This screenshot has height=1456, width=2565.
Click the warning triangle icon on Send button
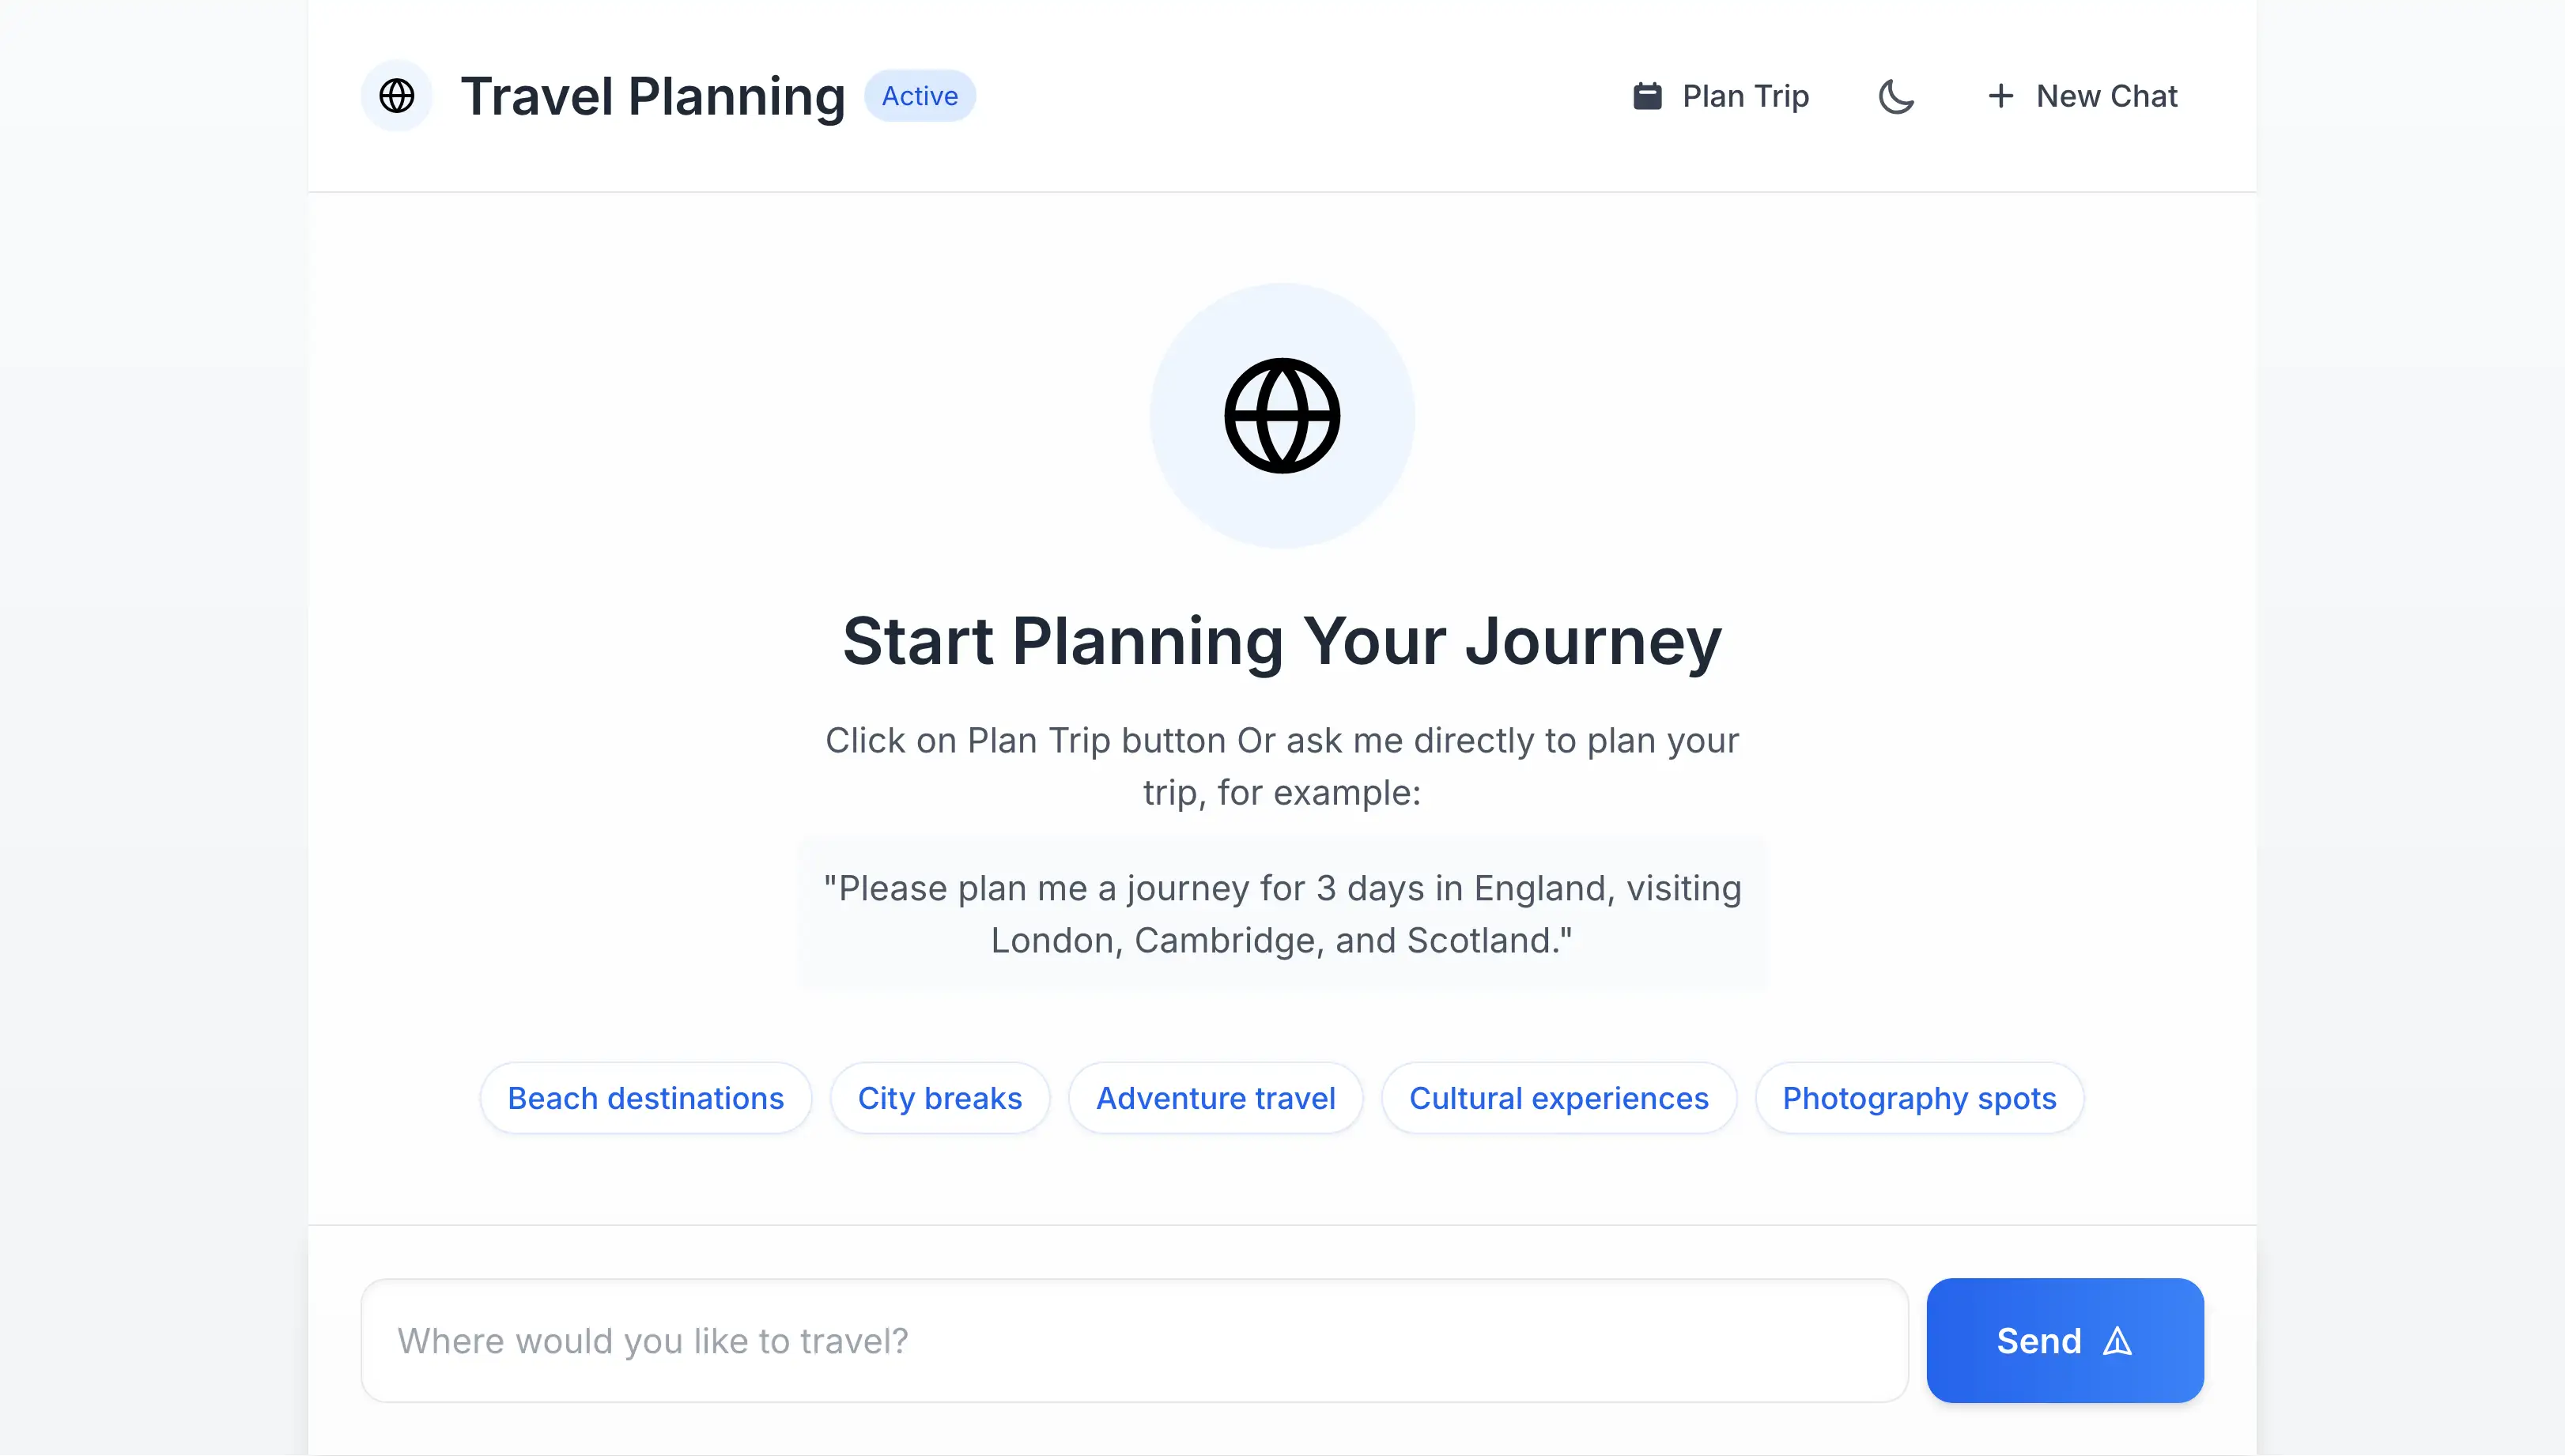tap(2121, 1341)
